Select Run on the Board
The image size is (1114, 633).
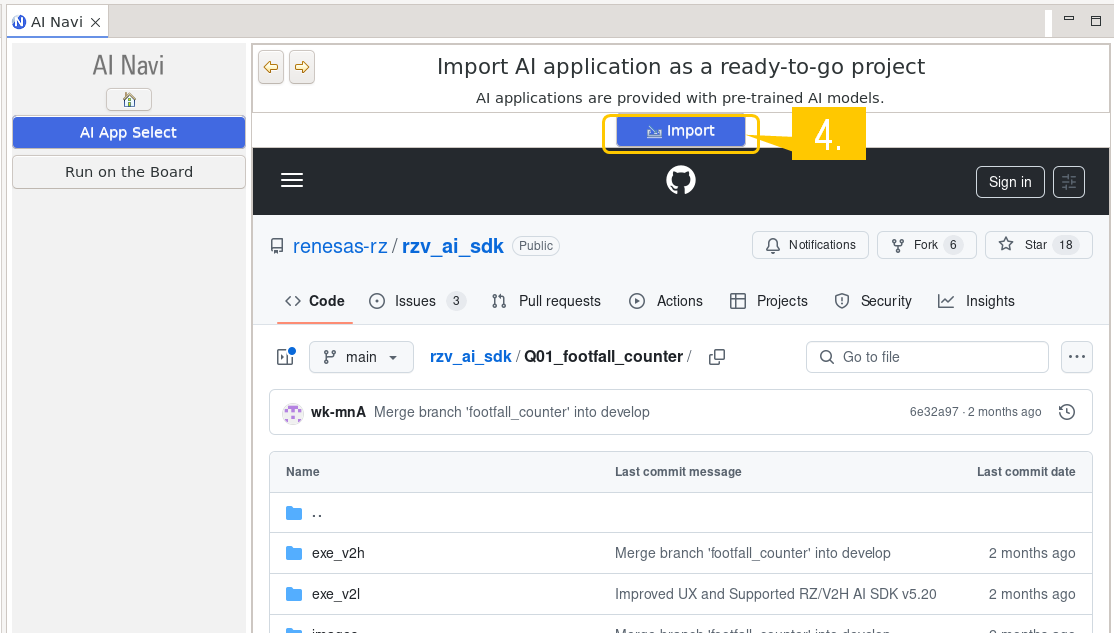coord(129,172)
